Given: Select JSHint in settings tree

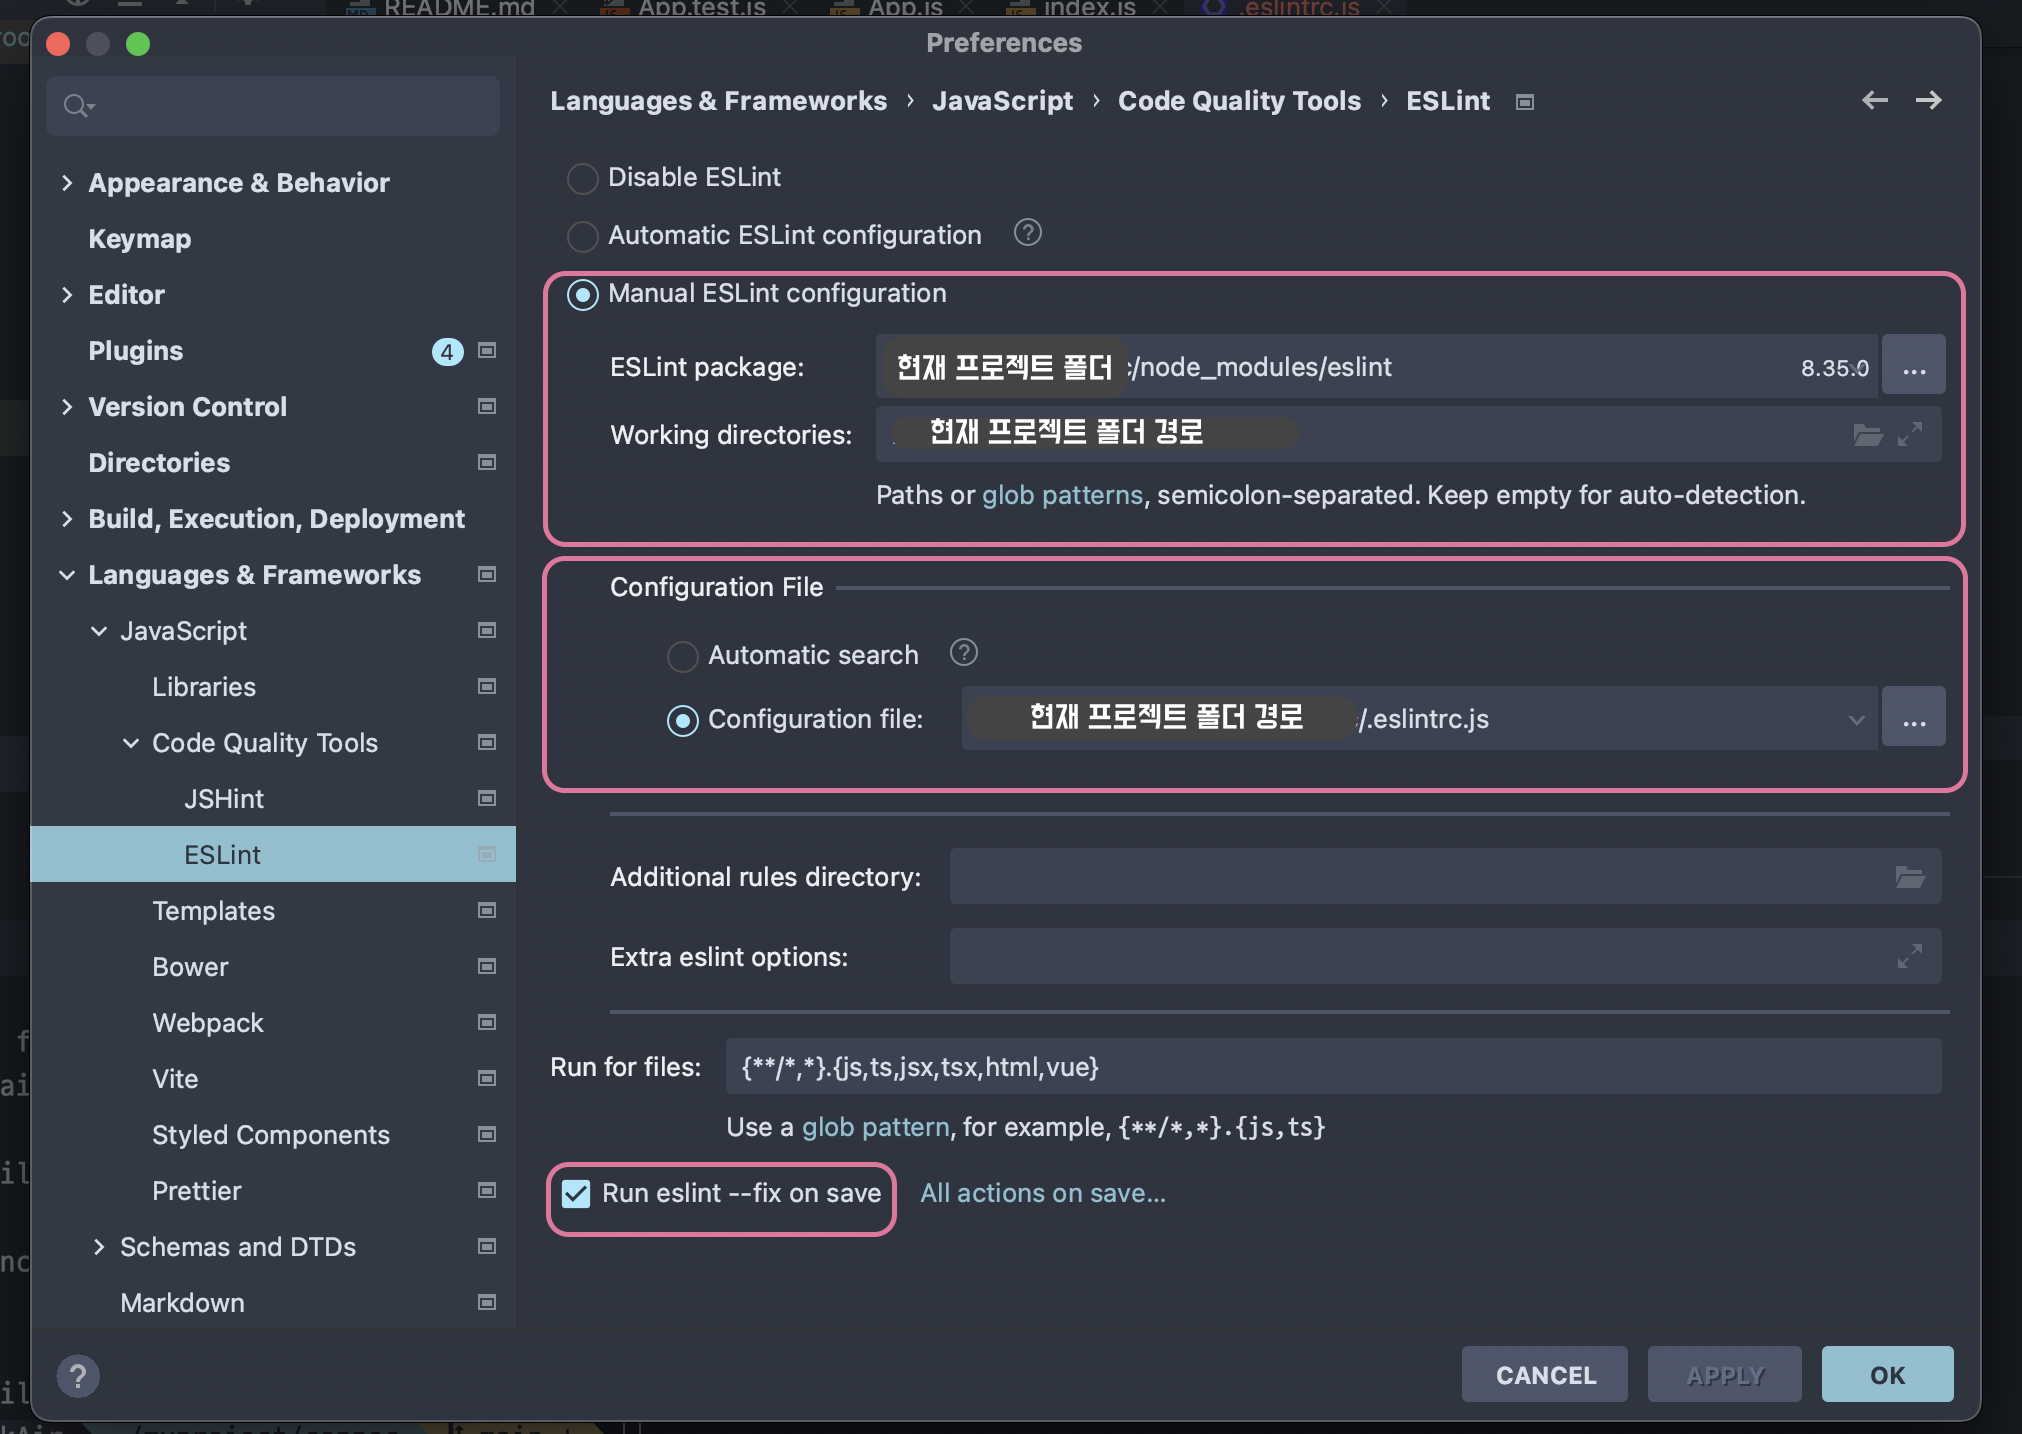Looking at the screenshot, I should tap(224, 799).
